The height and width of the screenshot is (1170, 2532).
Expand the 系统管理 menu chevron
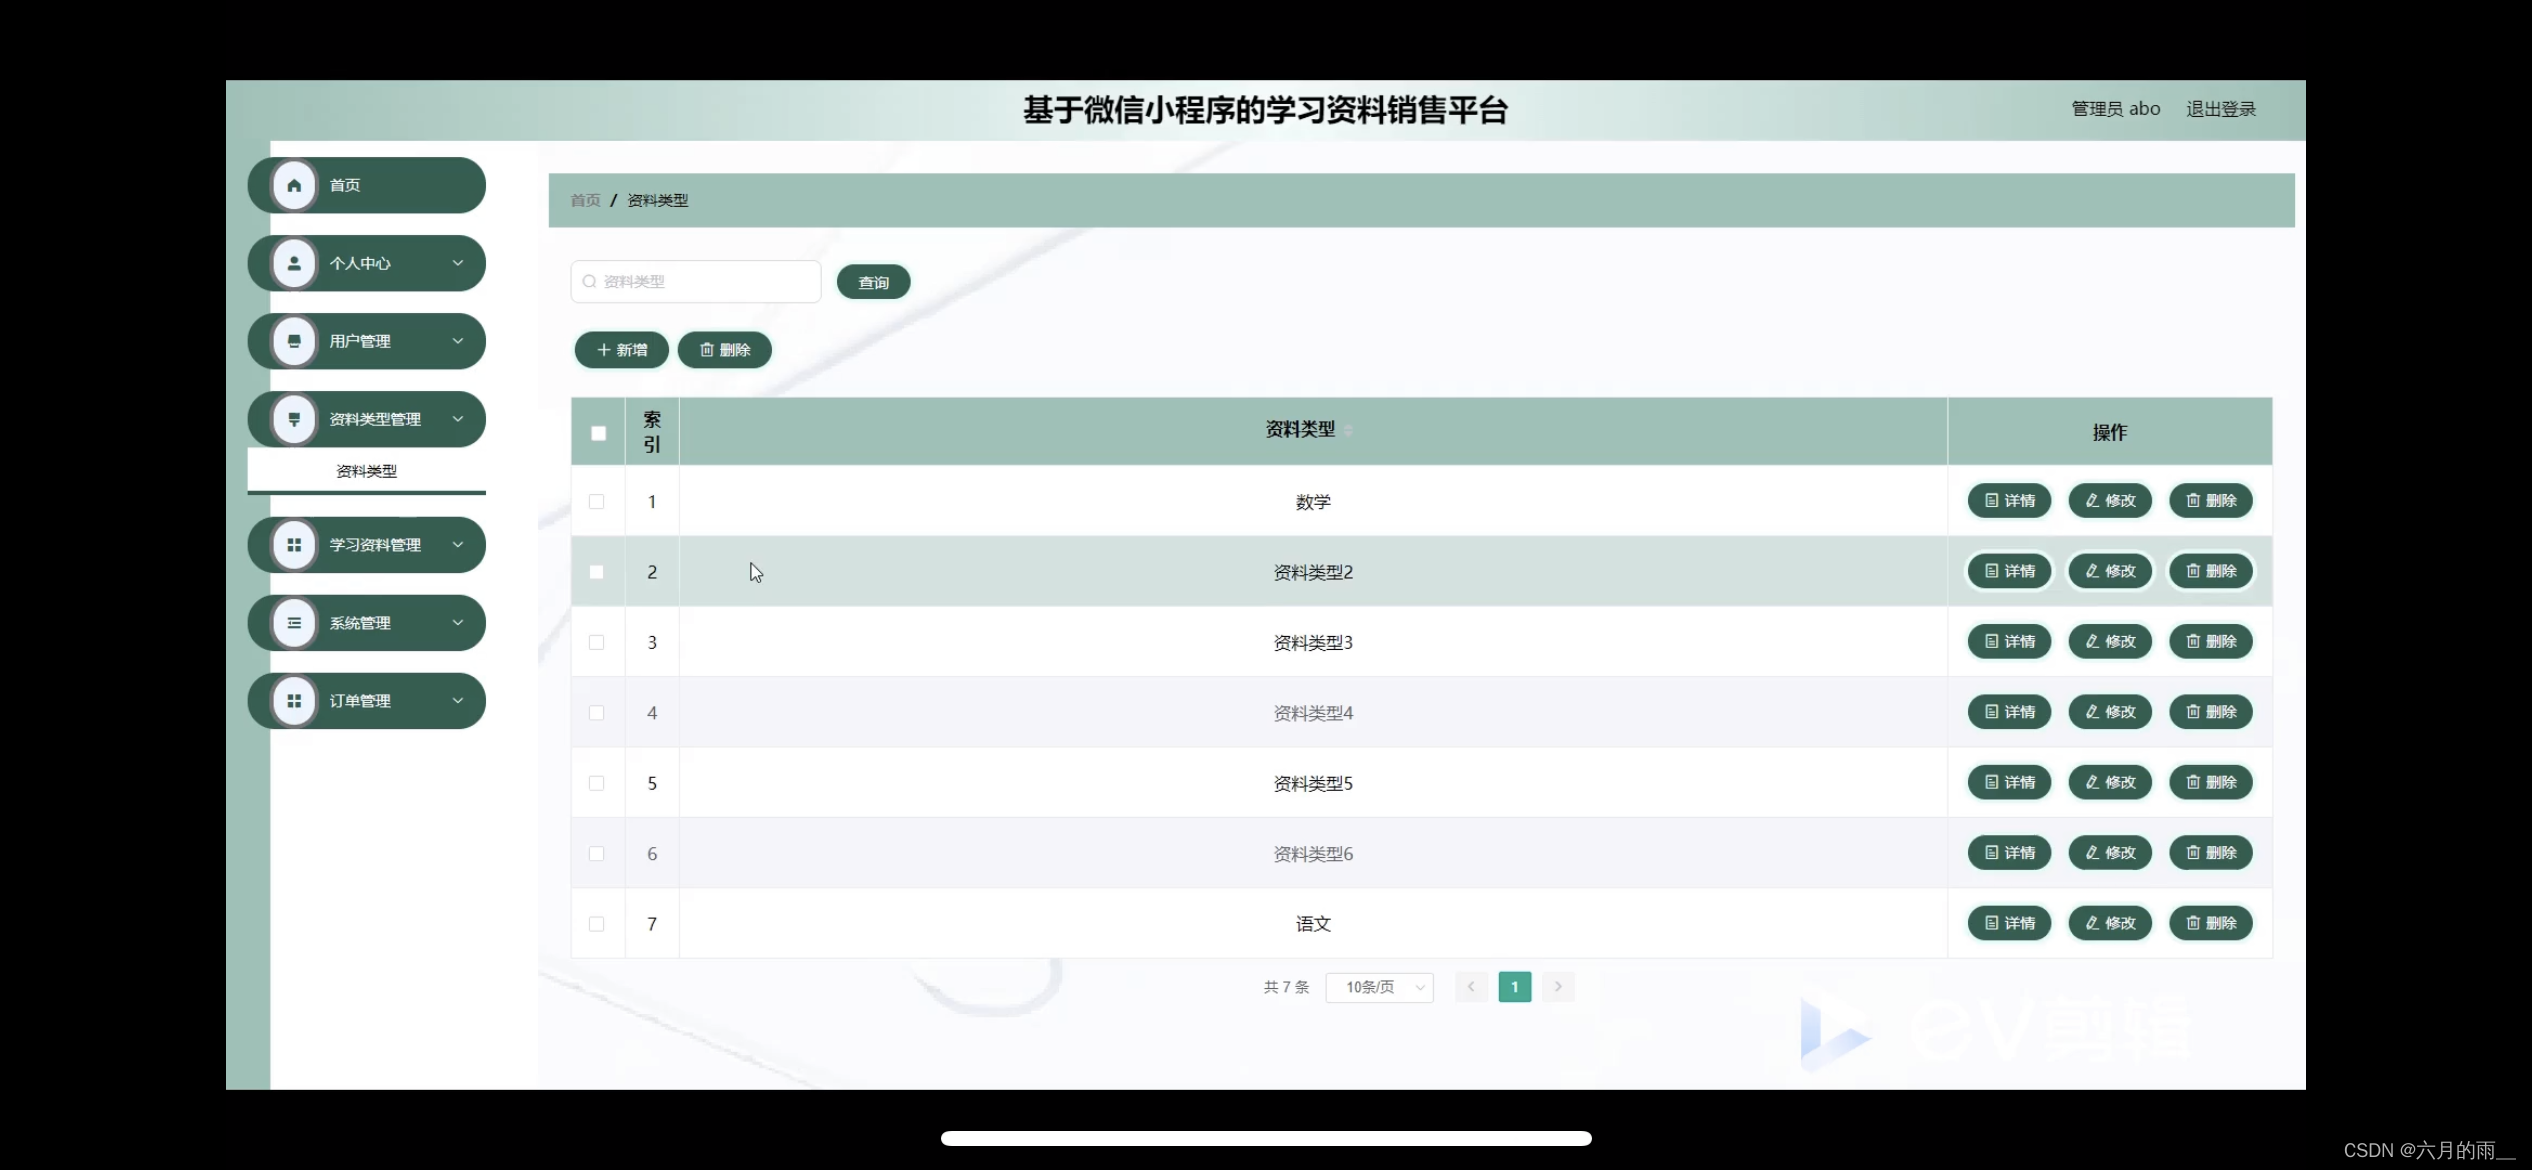(458, 623)
